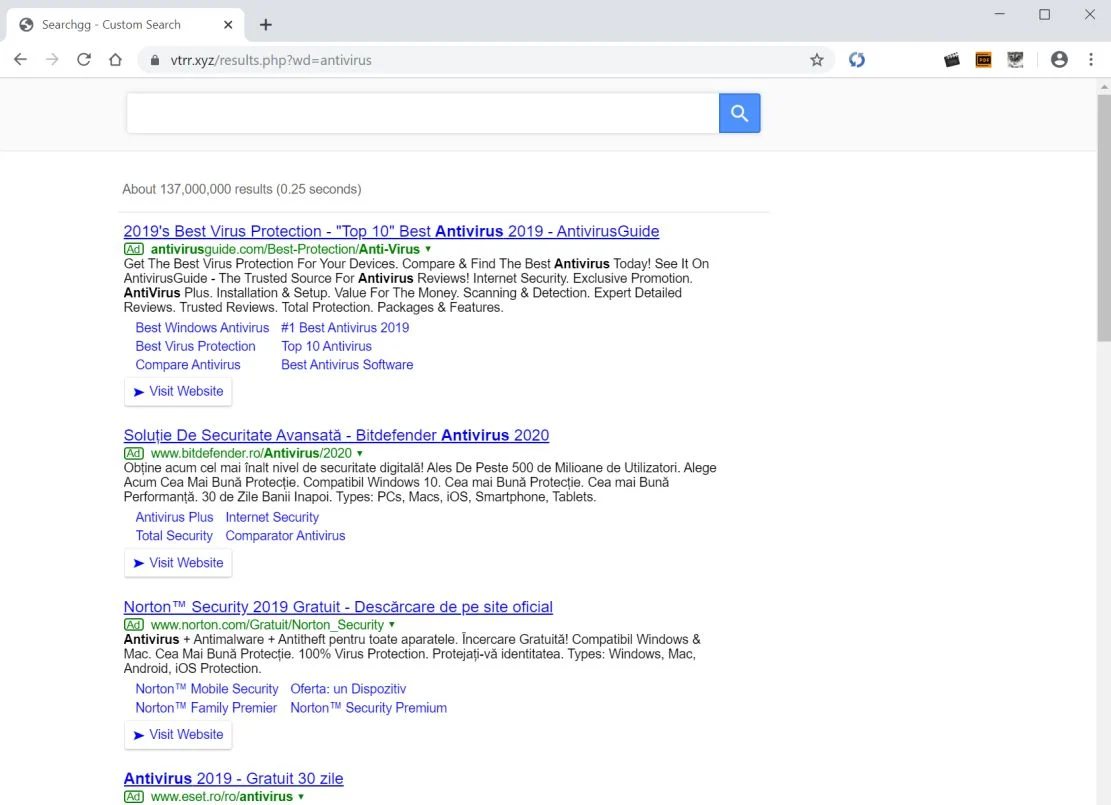The image size is (1111, 805).
Task: Click the Ad badge beside antivirusguide.com
Action: pos(134,249)
